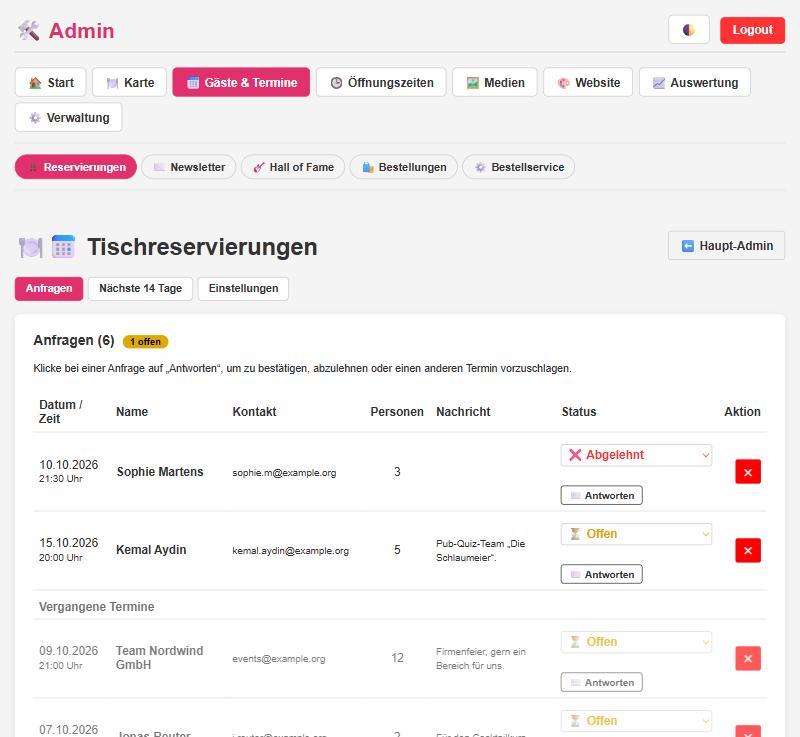This screenshot has height=737, width=800.
Task: Click the Status column header
Action: pos(579,412)
